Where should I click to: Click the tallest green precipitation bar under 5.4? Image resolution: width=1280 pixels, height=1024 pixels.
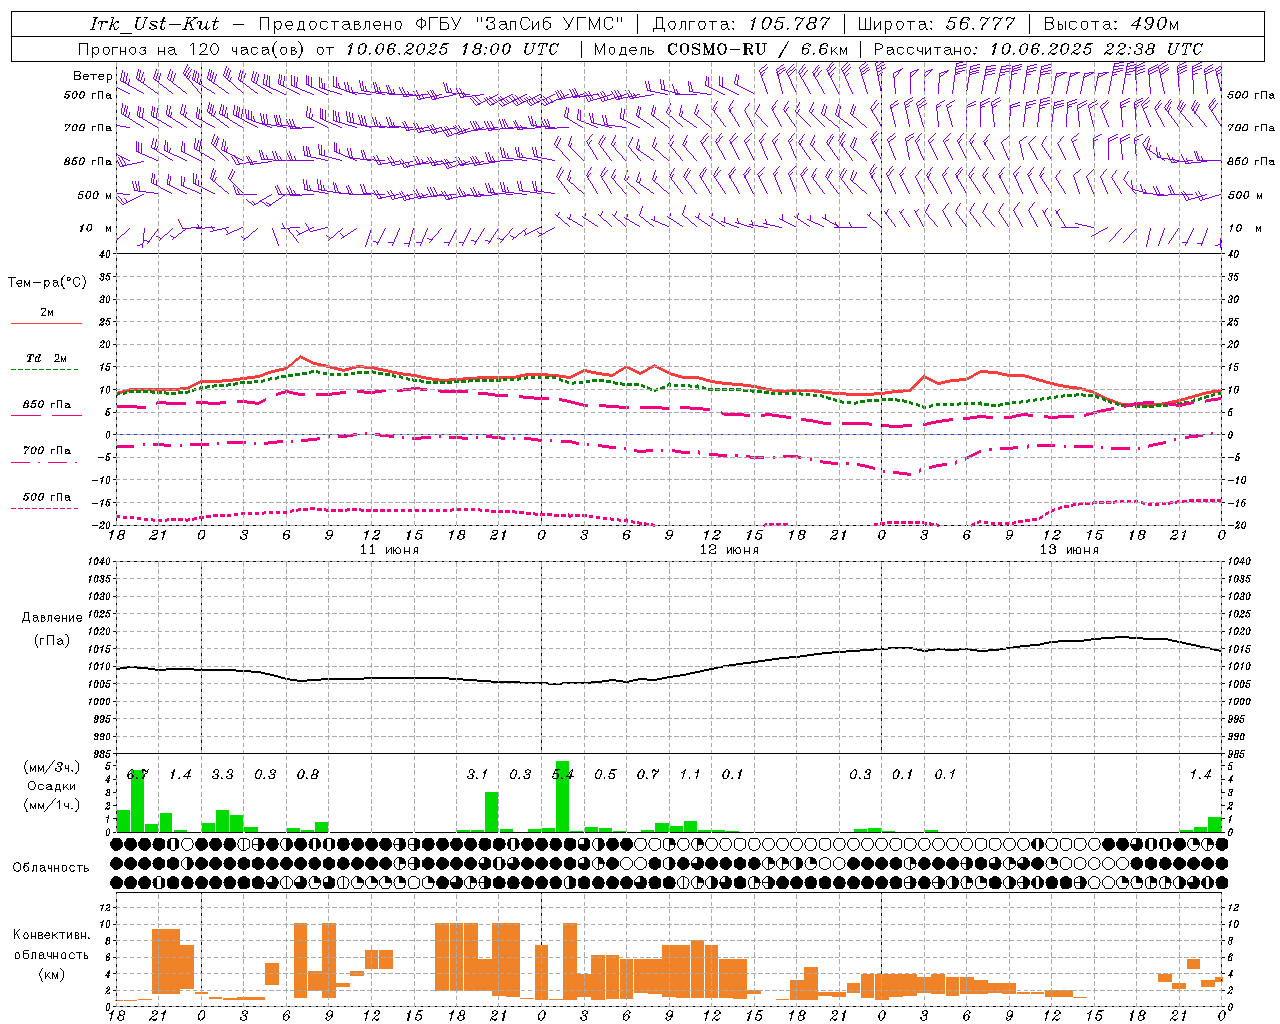(562, 797)
